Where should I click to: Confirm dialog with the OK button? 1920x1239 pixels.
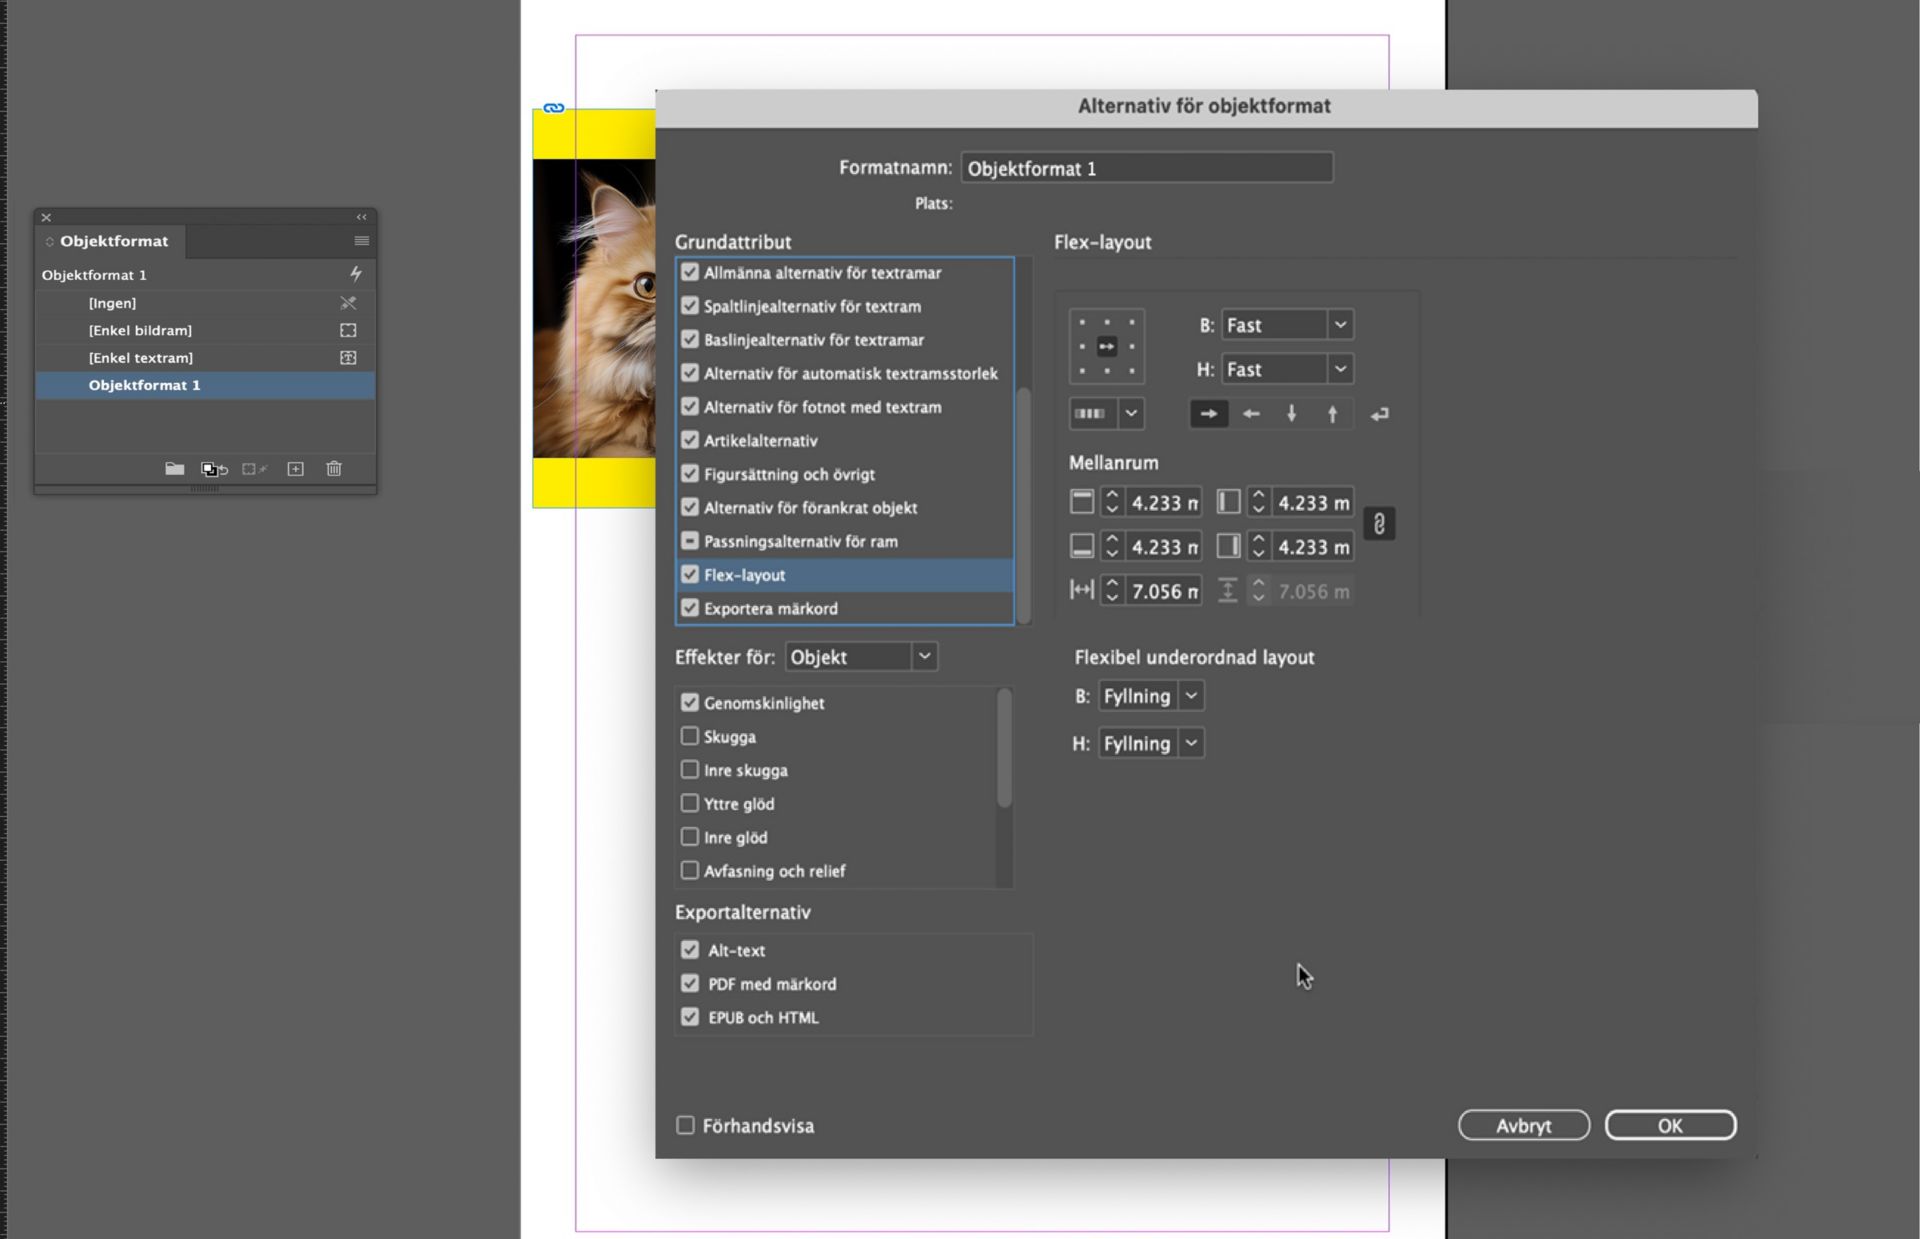click(x=1670, y=1124)
